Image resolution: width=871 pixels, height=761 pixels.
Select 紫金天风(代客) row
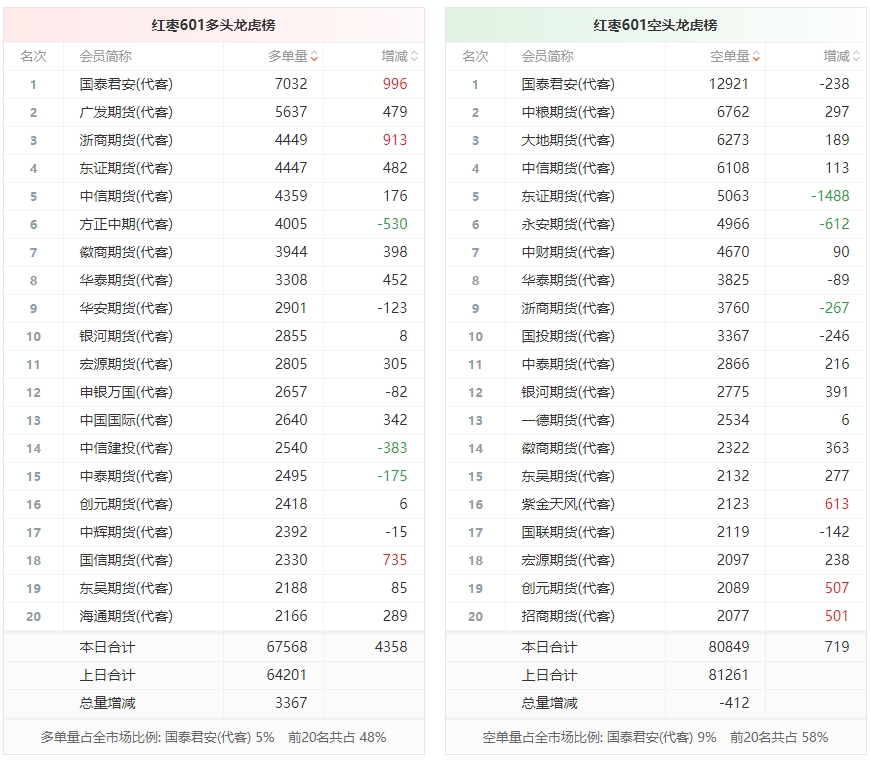[x=656, y=504]
